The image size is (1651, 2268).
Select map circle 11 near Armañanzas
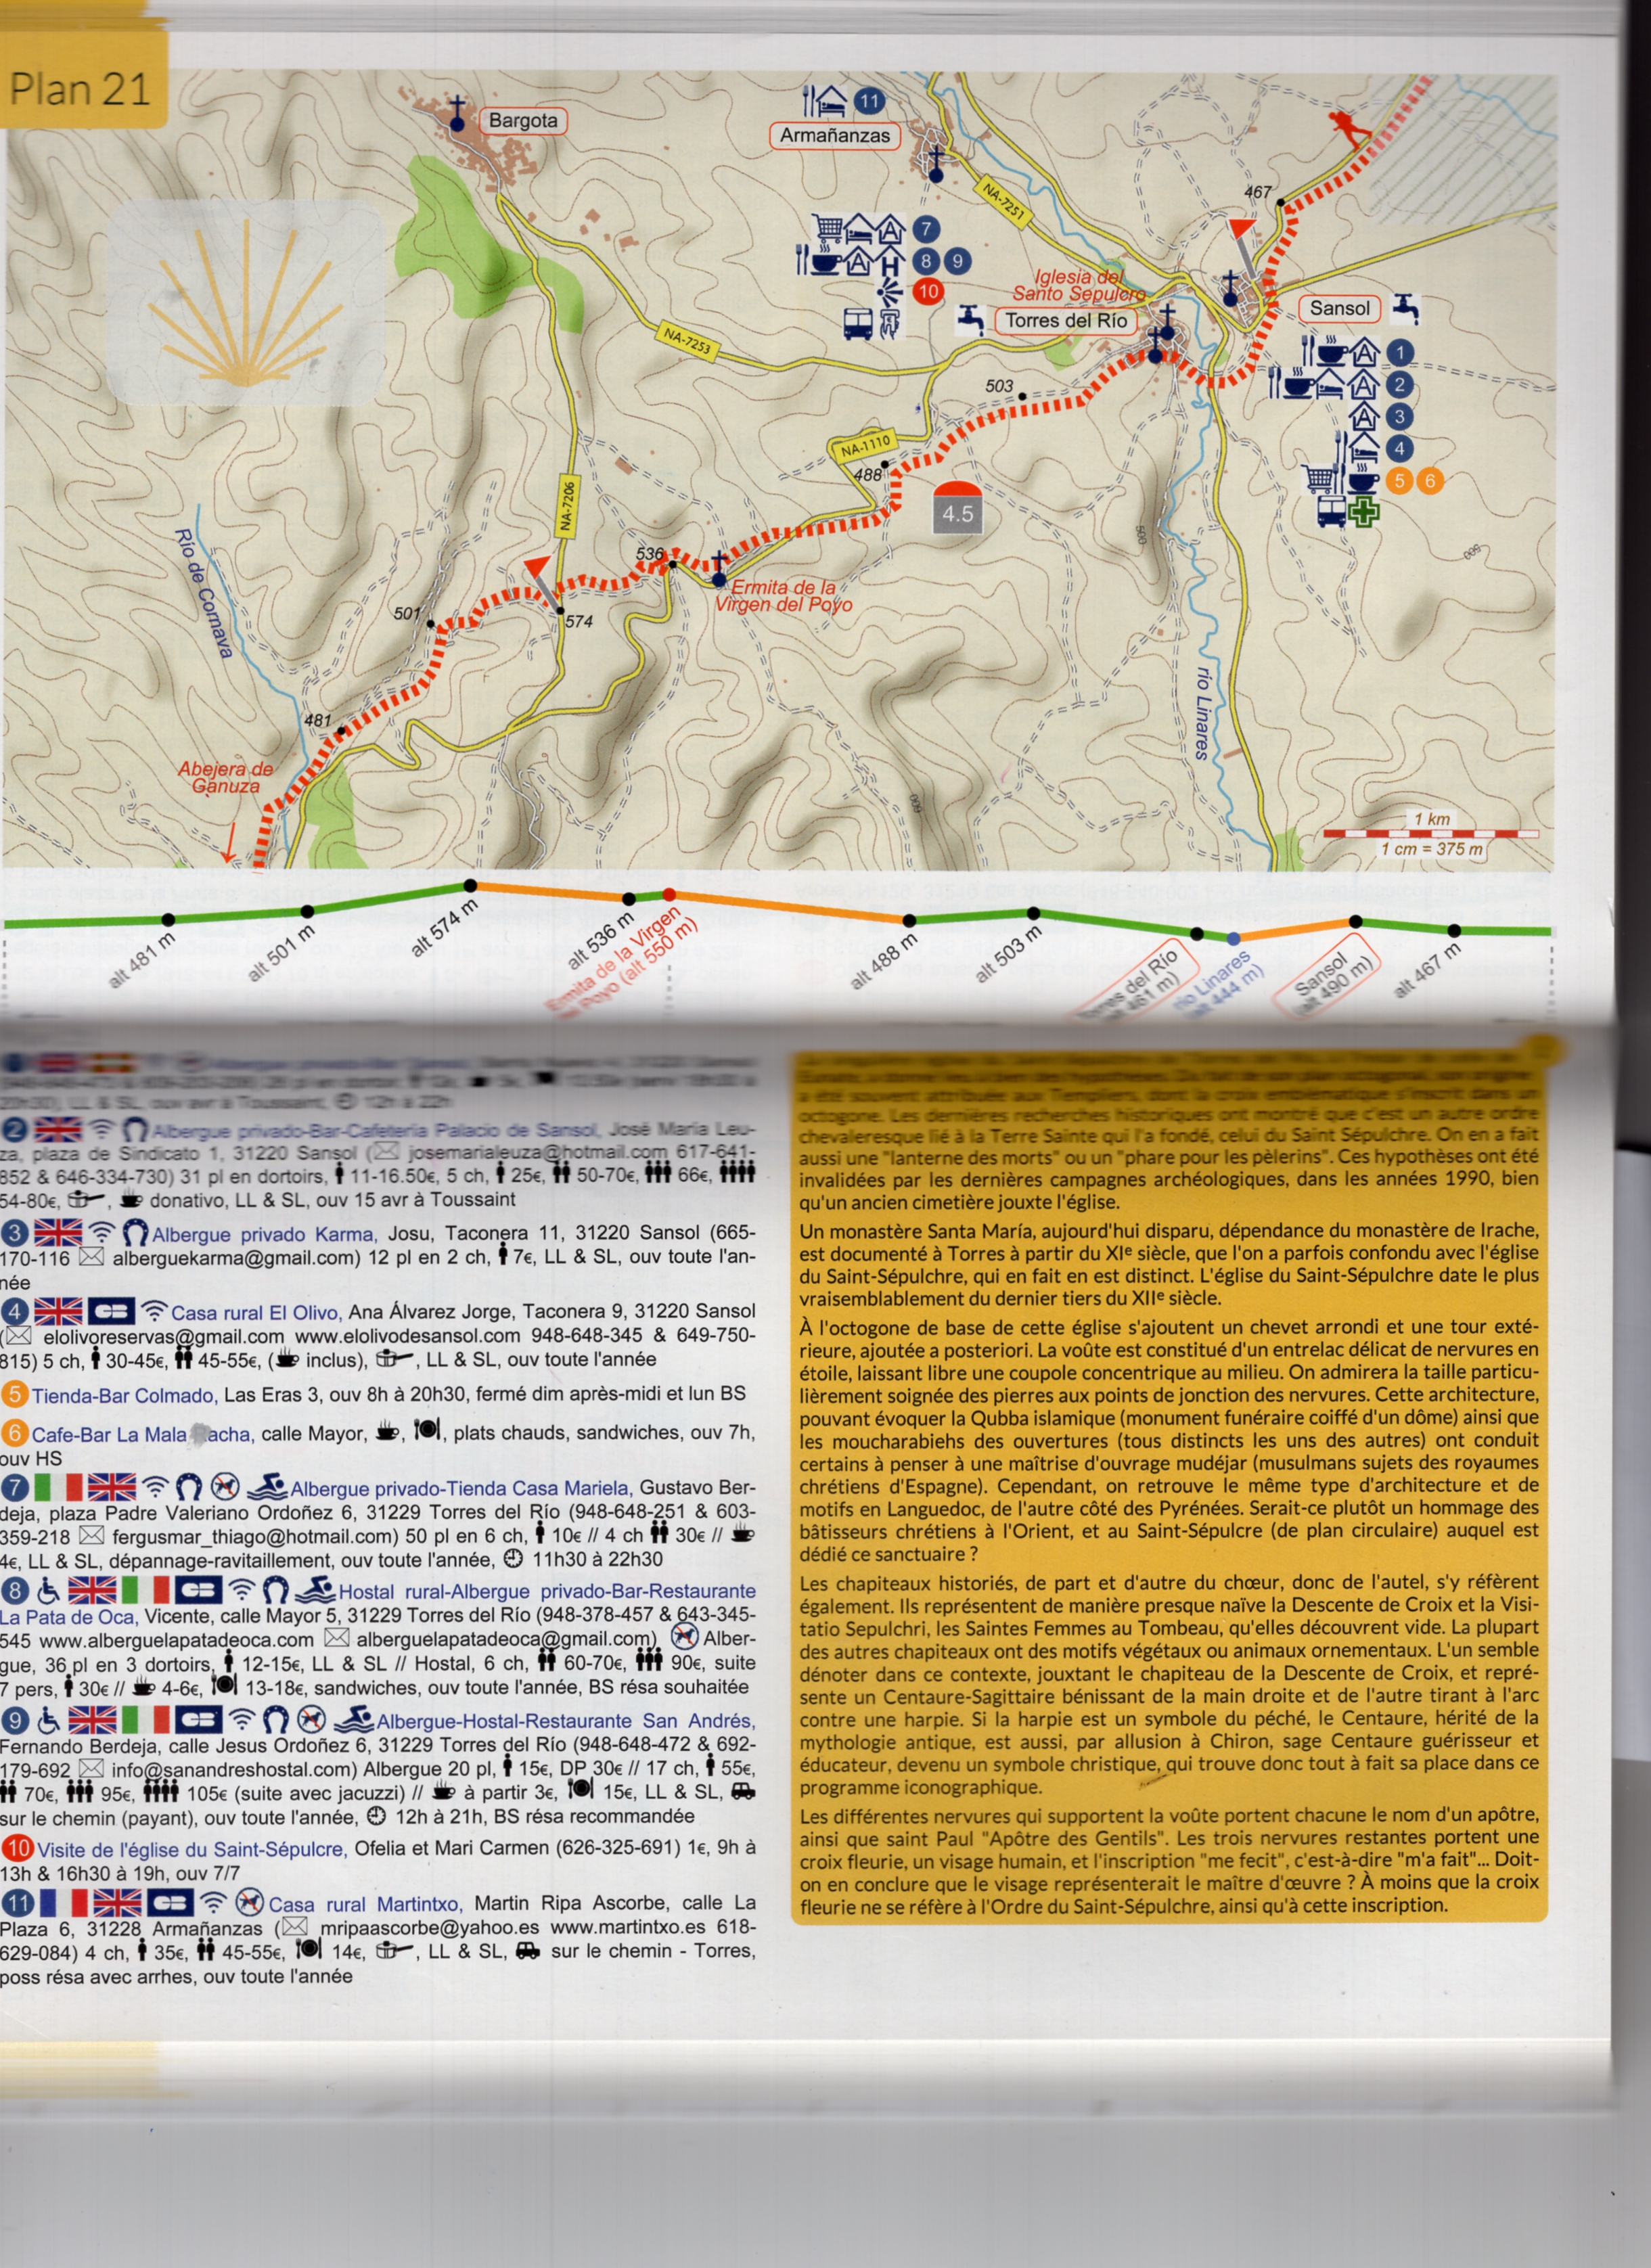[869, 101]
